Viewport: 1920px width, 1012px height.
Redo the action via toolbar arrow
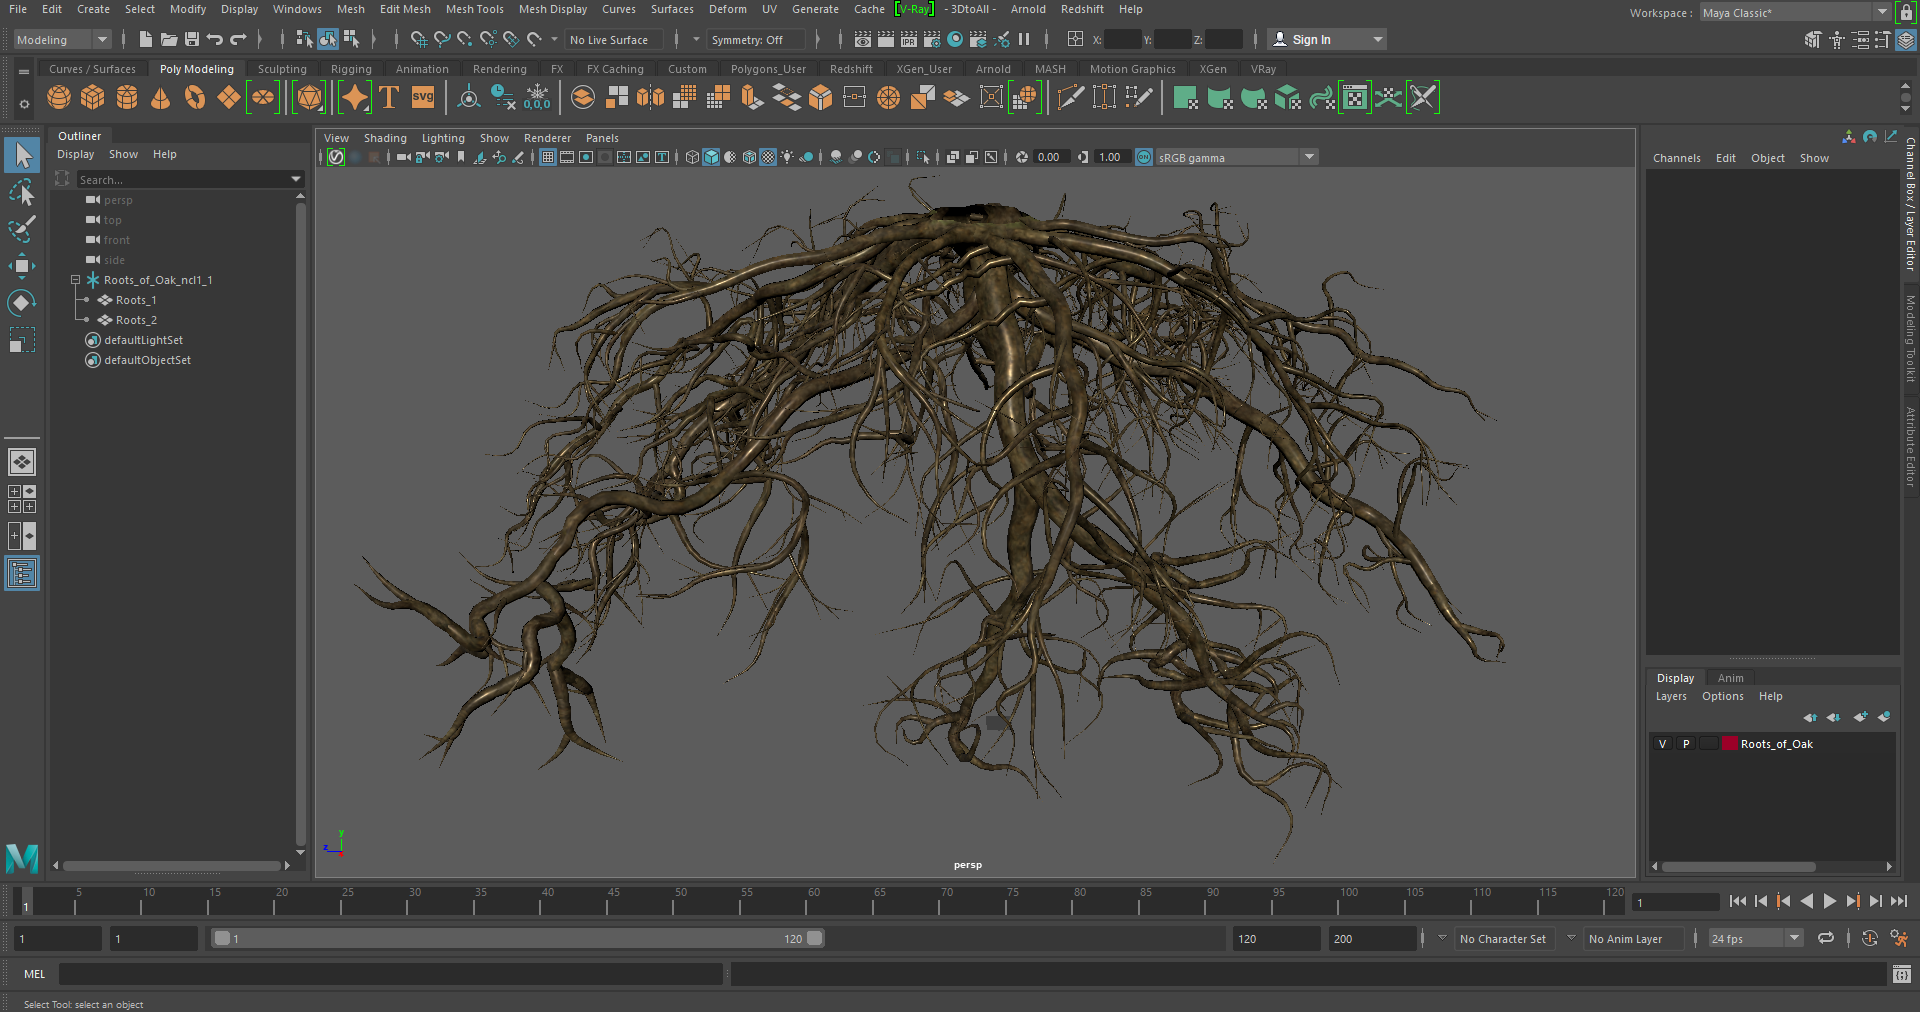click(238, 40)
